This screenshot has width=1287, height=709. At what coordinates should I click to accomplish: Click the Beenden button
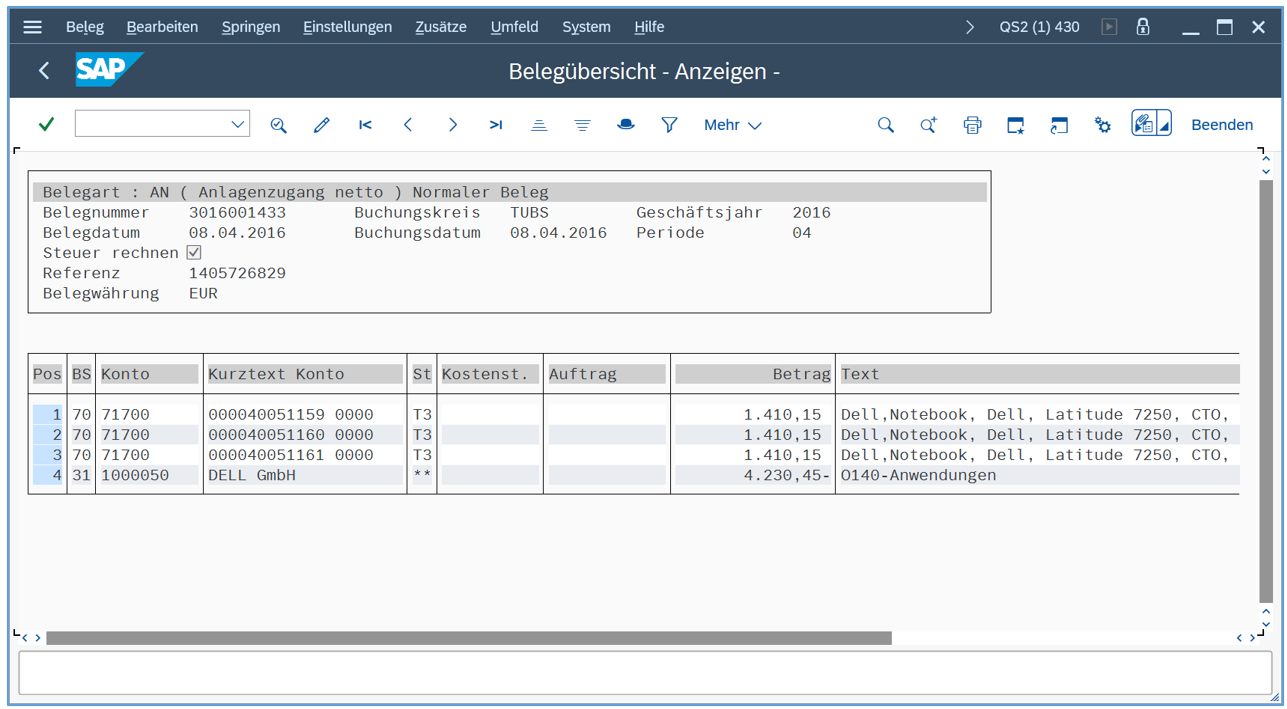coord(1221,125)
